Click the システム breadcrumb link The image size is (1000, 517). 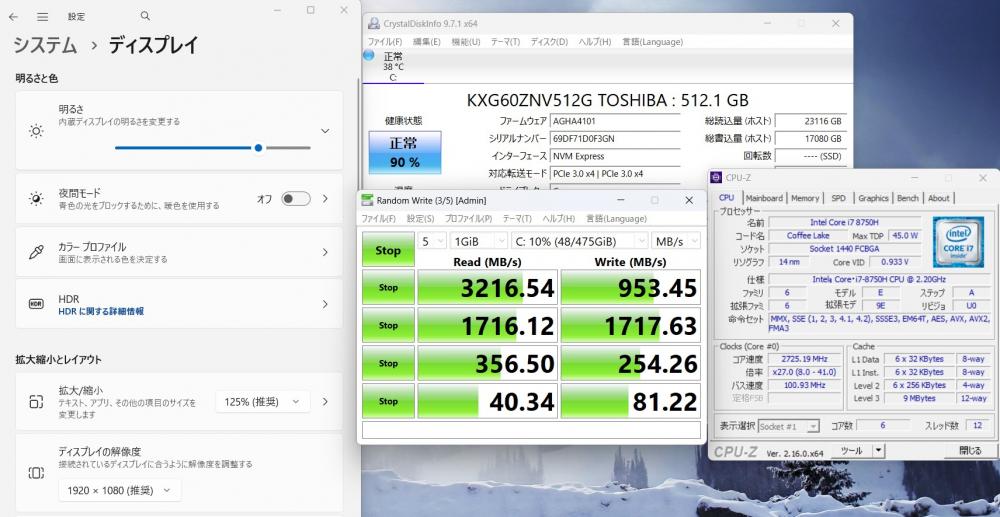coord(45,45)
